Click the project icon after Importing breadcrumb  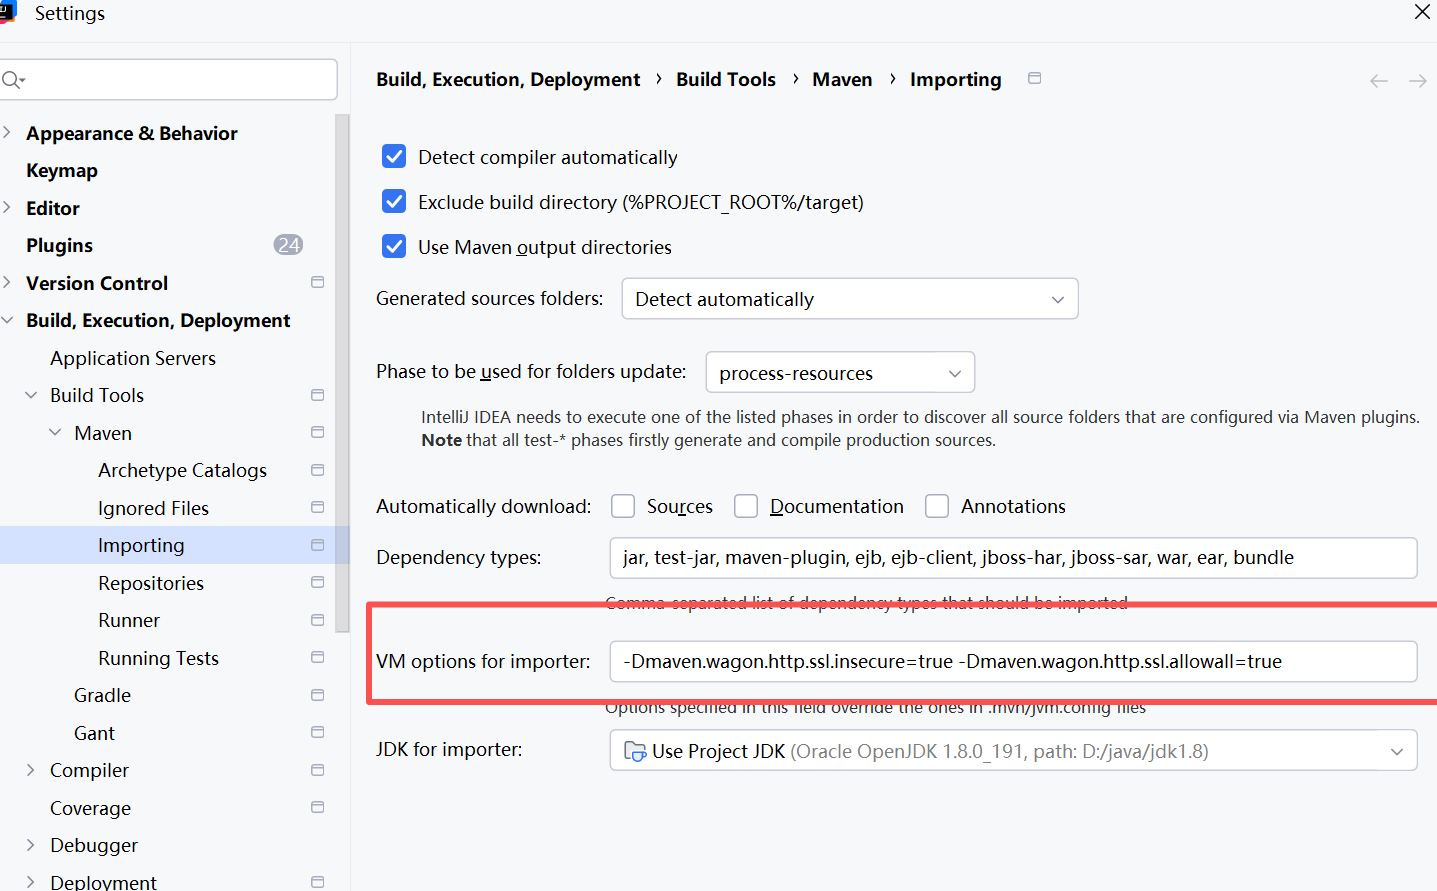1035,78
